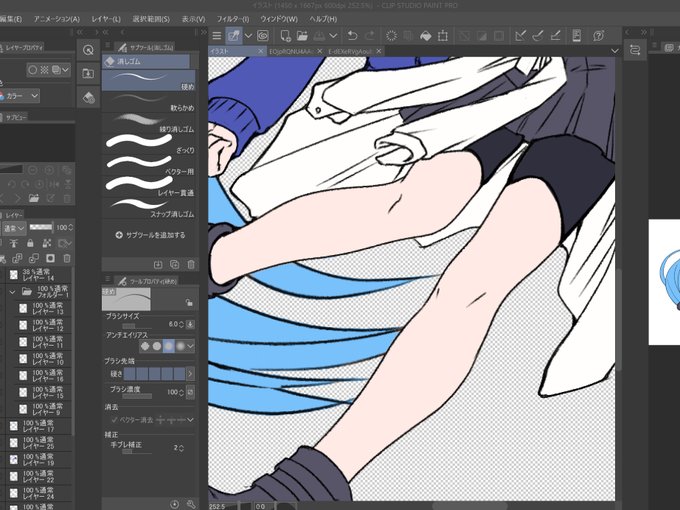Toggle tool property lock icon
The image size is (680, 510).
(x=189, y=302)
